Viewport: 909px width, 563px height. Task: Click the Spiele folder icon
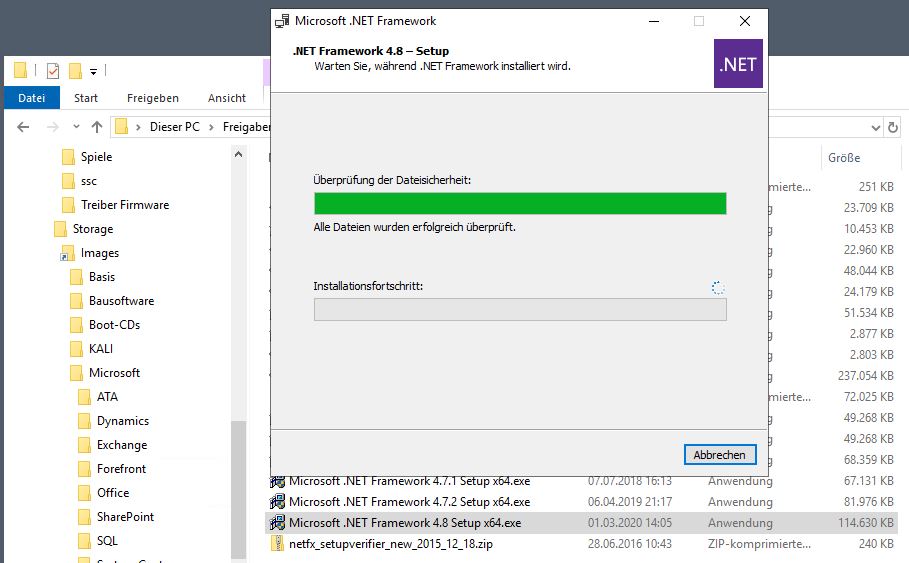pyautogui.click(x=68, y=157)
